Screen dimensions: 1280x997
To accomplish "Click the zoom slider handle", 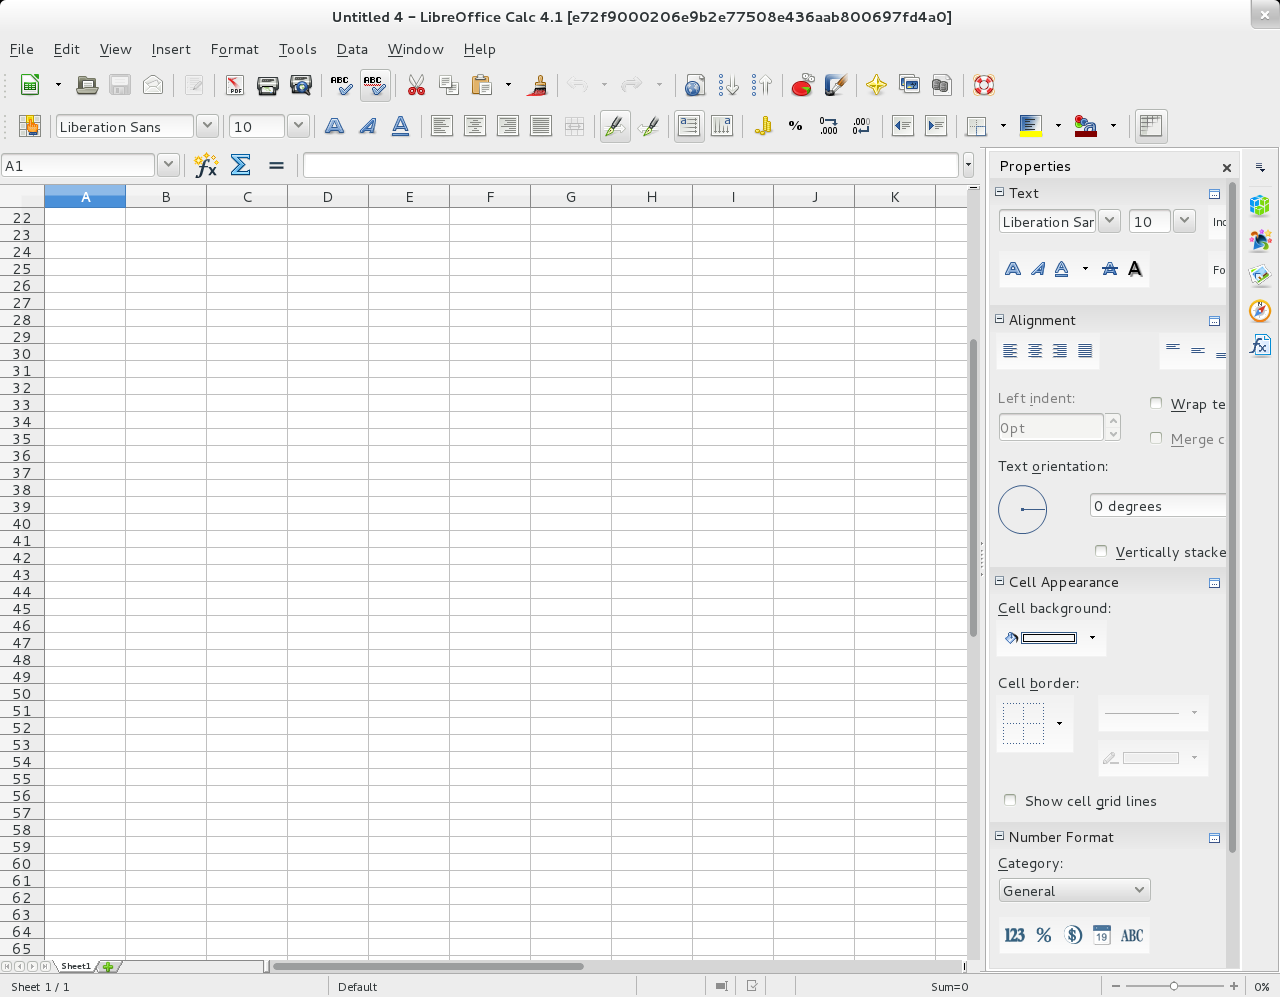I will point(1174,986).
